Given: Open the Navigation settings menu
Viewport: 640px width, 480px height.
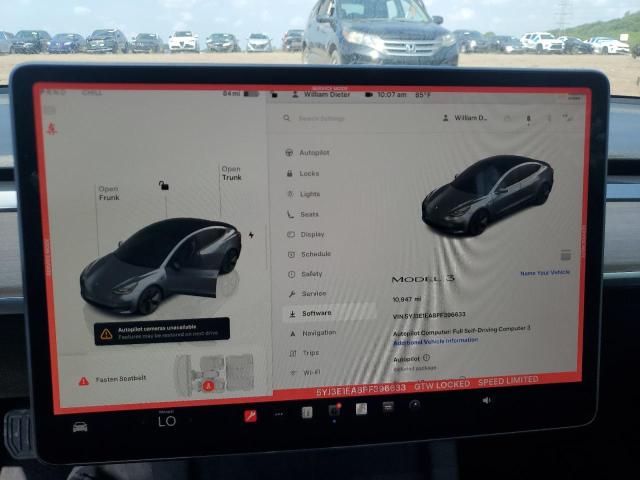Looking at the screenshot, I should 313,333.
